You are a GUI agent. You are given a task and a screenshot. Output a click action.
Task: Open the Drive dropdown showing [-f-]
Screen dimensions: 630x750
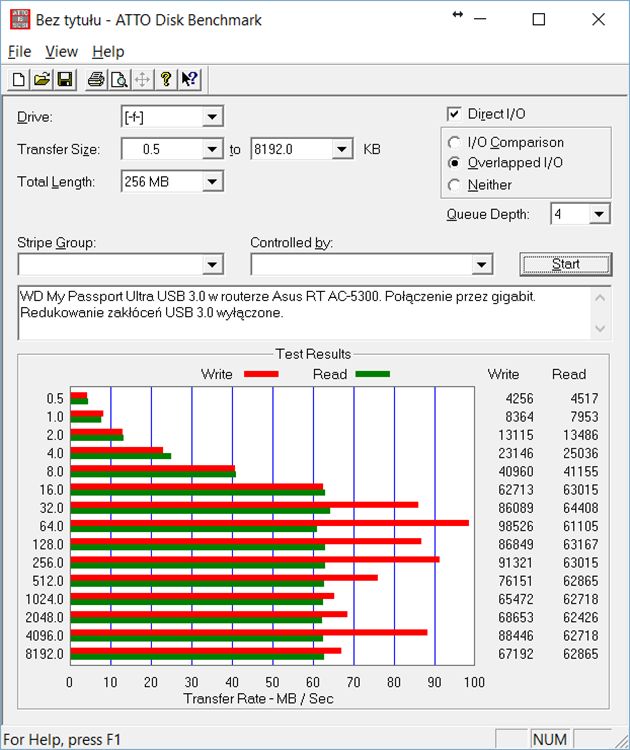pyautogui.click(x=212, y=117)
